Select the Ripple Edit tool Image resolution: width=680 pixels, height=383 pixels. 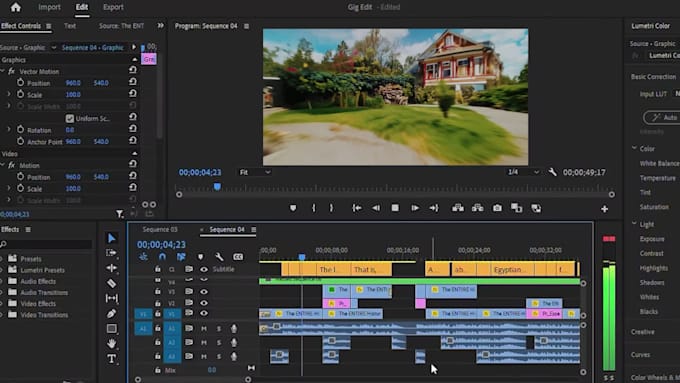tap(111, 268)
